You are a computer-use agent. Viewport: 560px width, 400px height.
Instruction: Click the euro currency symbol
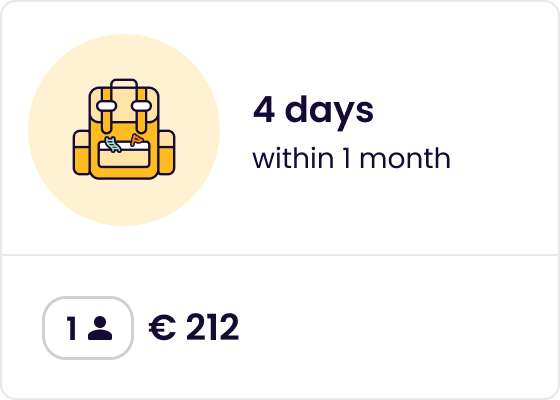click(162, 328)
